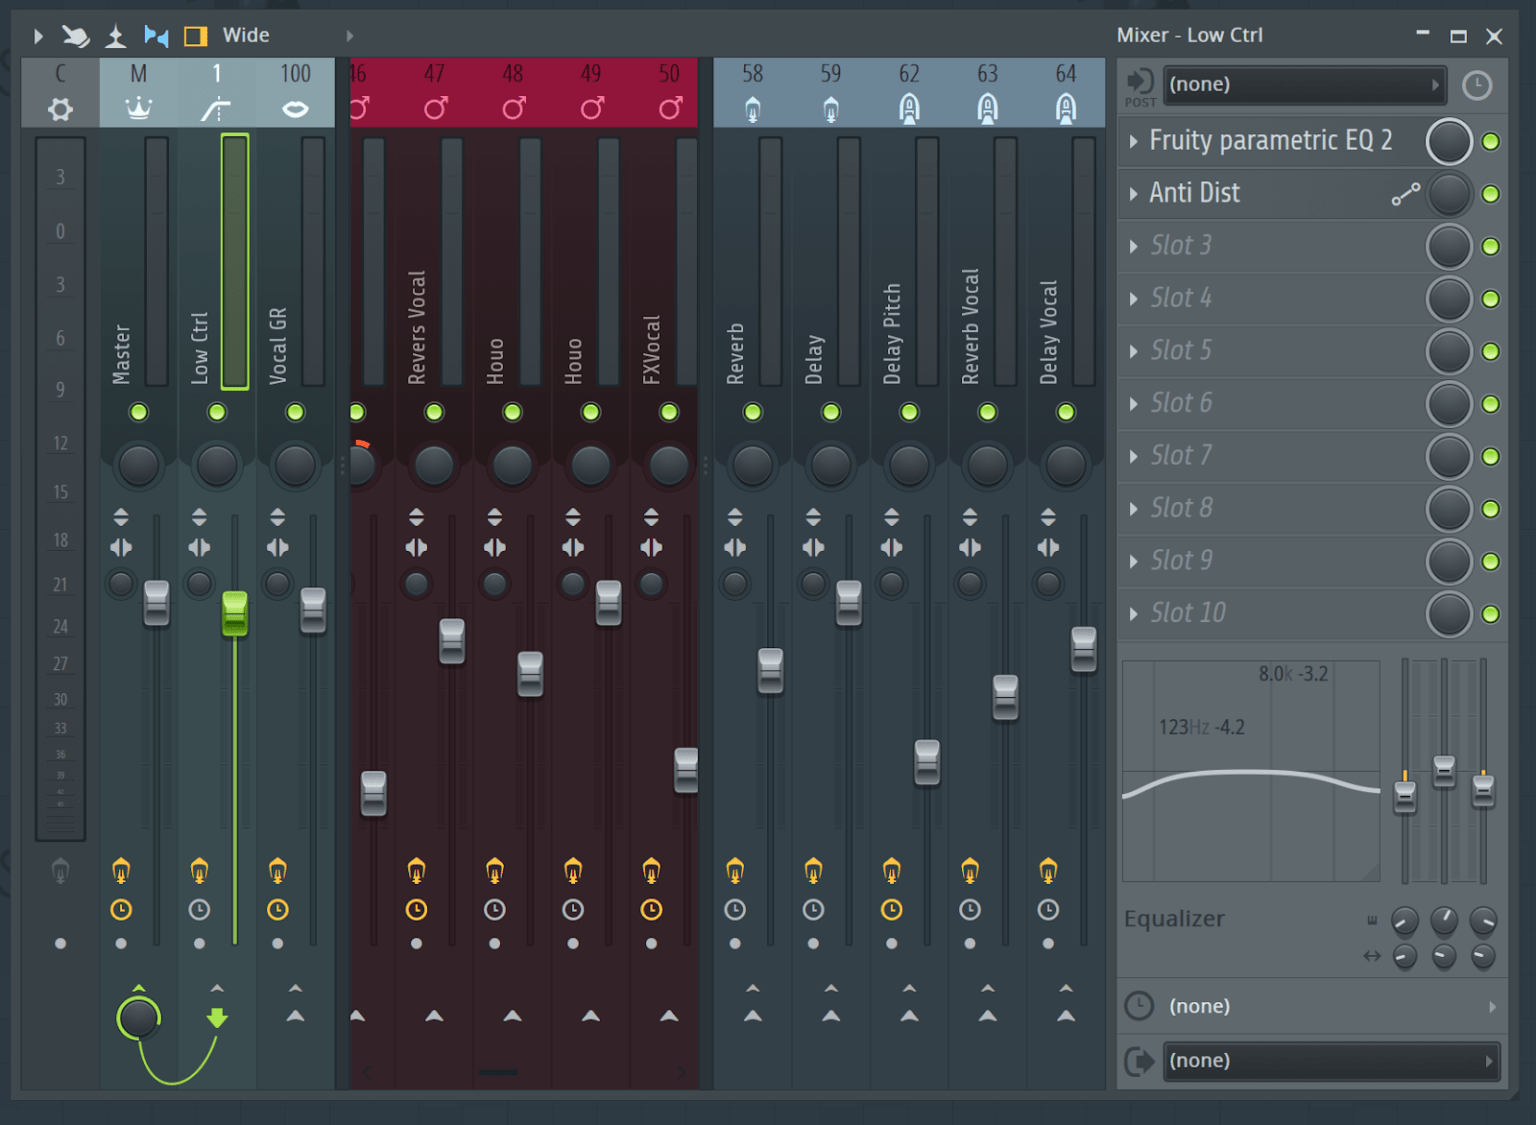Click the swap polarity arrows on Houo track 48
1536x1125 pixels.
tap(494, 517)
